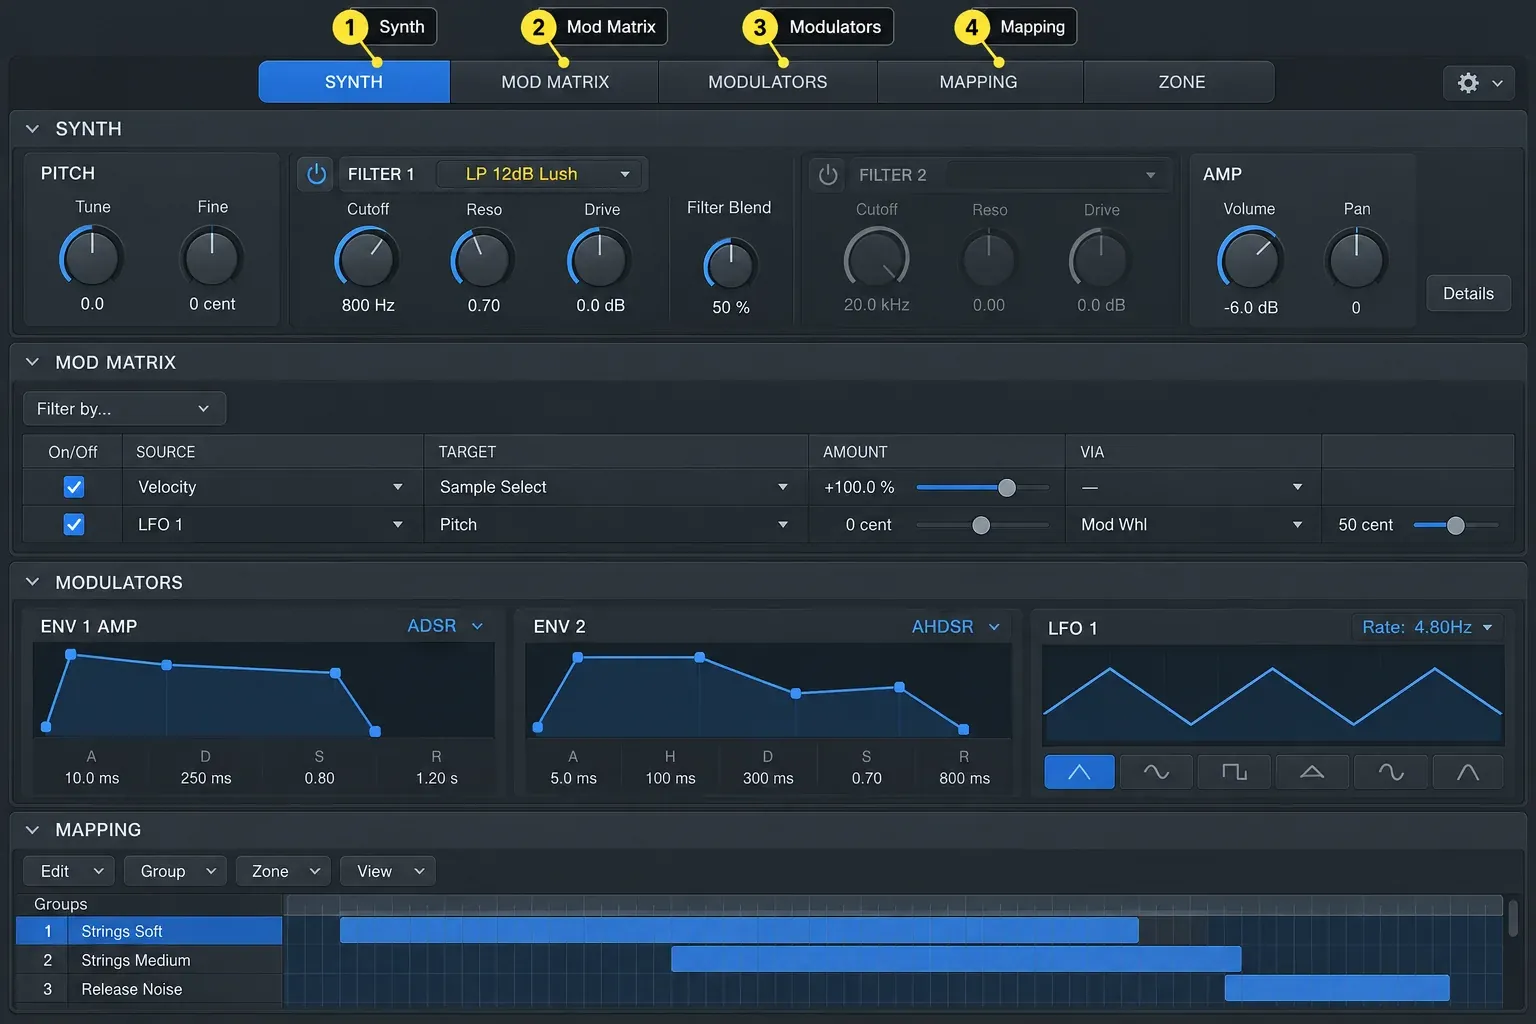
Task: Open the Sample Select target dropdown
Action: tap(615, 487)
